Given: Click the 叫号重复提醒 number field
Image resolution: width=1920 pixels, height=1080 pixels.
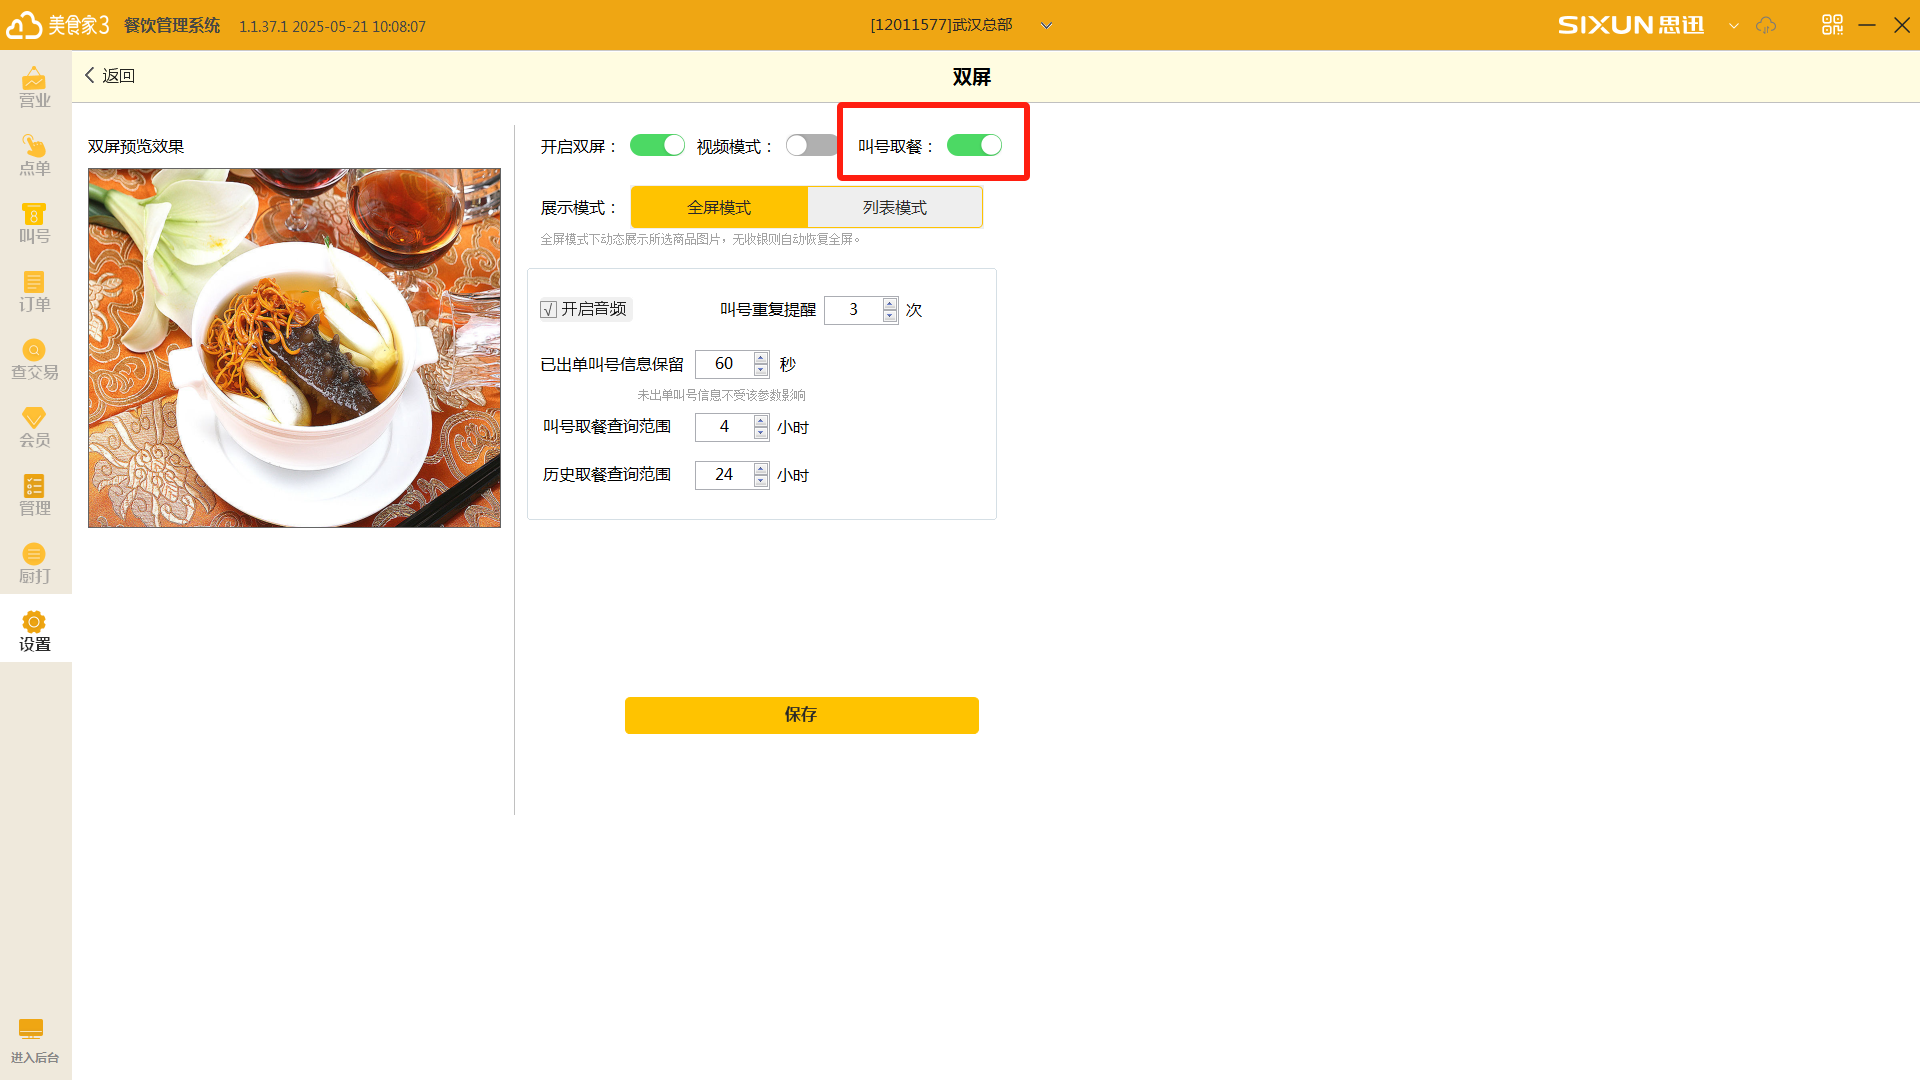Looking at the screenshot, I should pos(853,310).
